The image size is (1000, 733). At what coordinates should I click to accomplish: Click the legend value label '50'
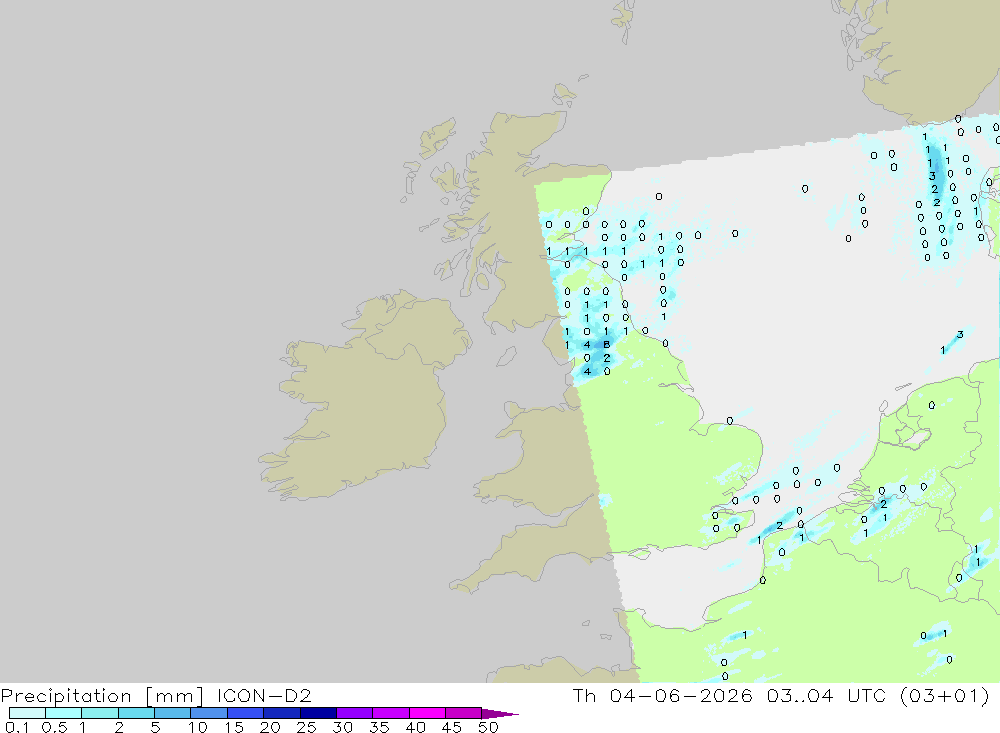488,727
